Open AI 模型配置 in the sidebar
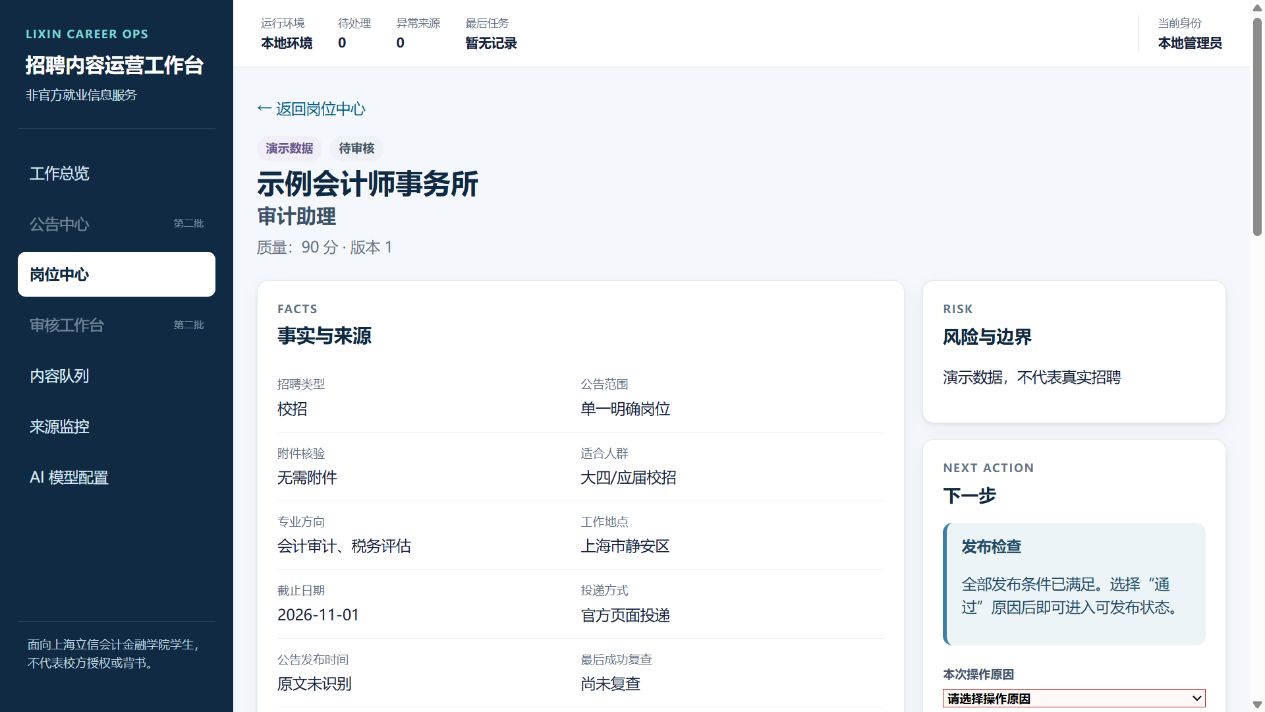The height and width of the screenshot is (712, 1265). point(116,477)
